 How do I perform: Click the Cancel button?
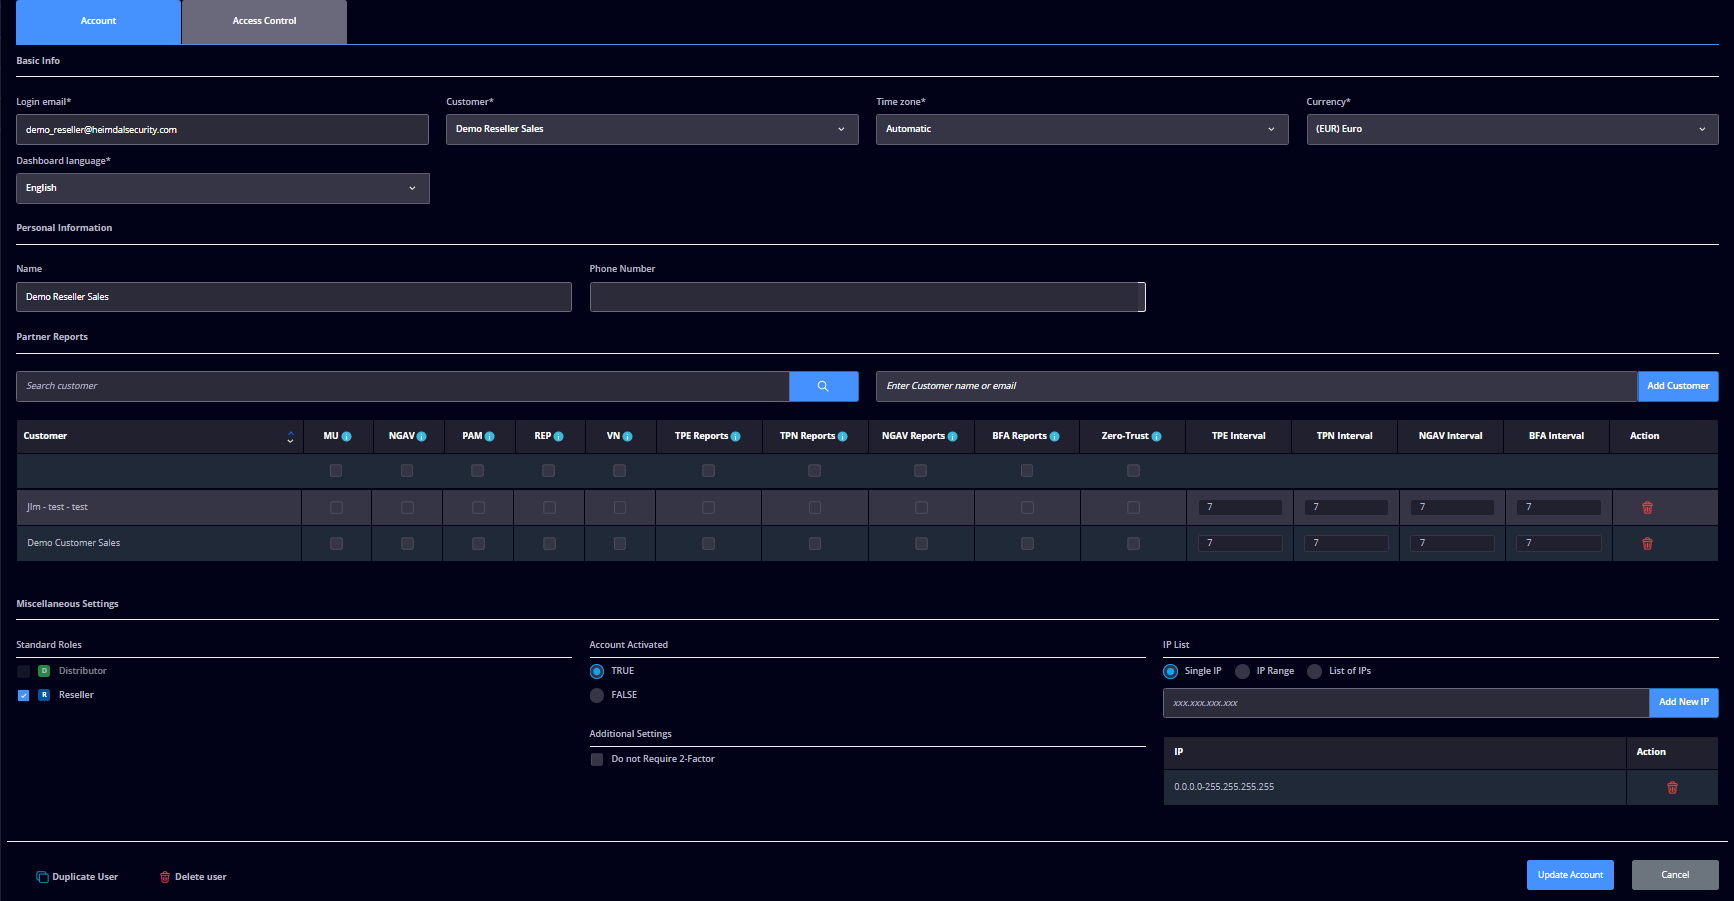point(1675,875)
